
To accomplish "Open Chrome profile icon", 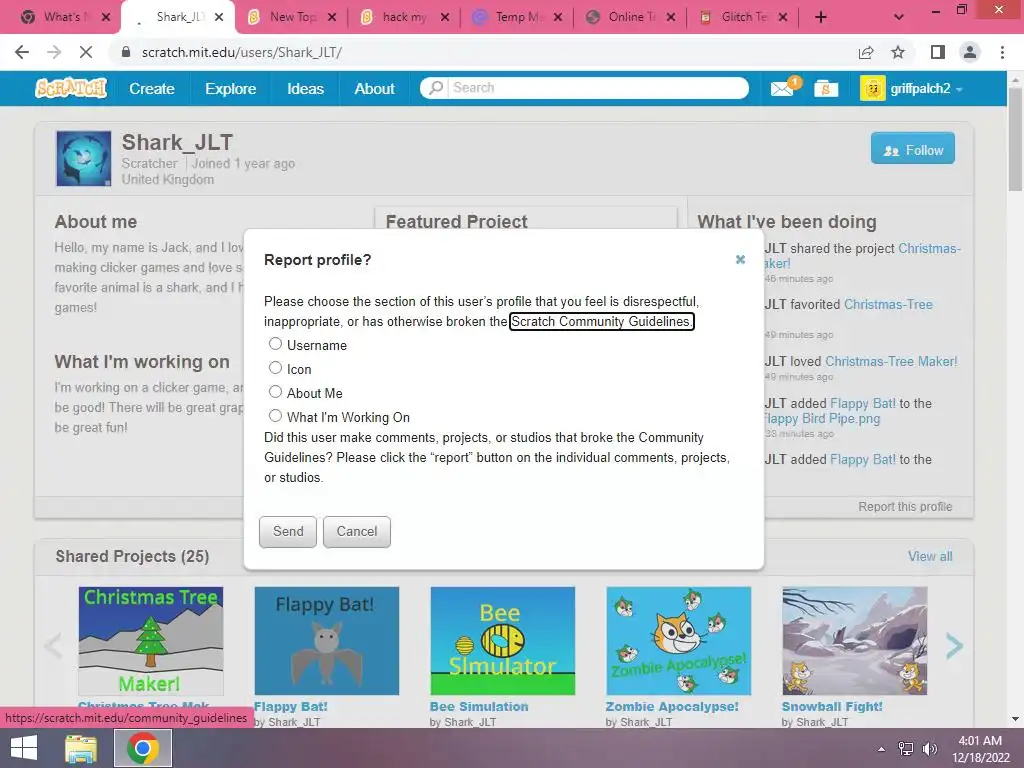I will click(x=970, y=52).
